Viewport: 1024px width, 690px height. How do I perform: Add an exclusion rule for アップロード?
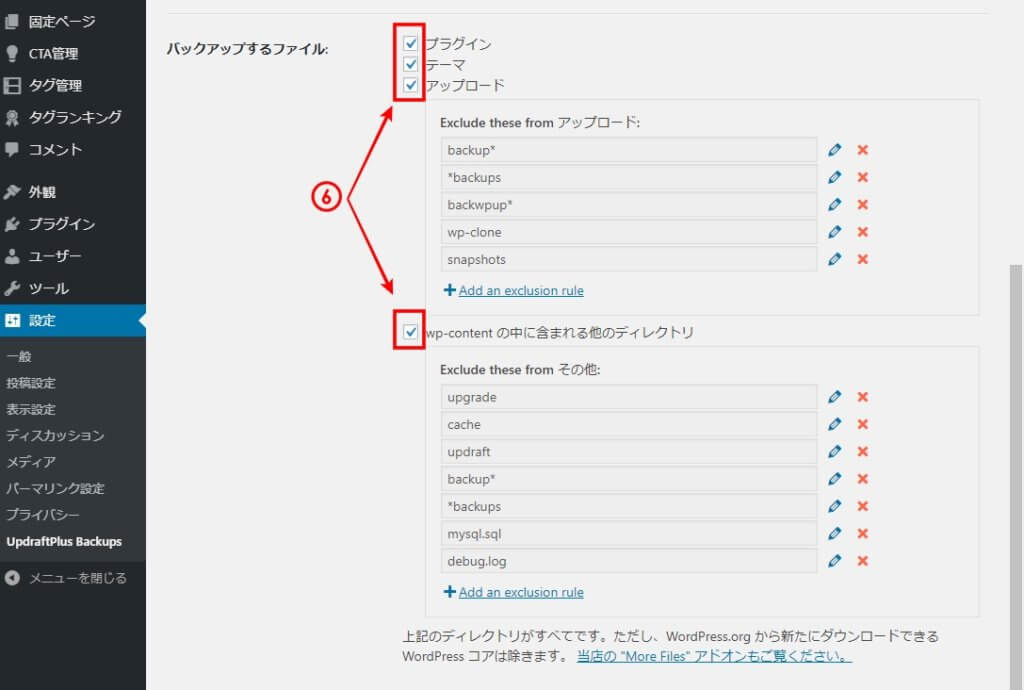pyautogui.click(x=520, y=291)
